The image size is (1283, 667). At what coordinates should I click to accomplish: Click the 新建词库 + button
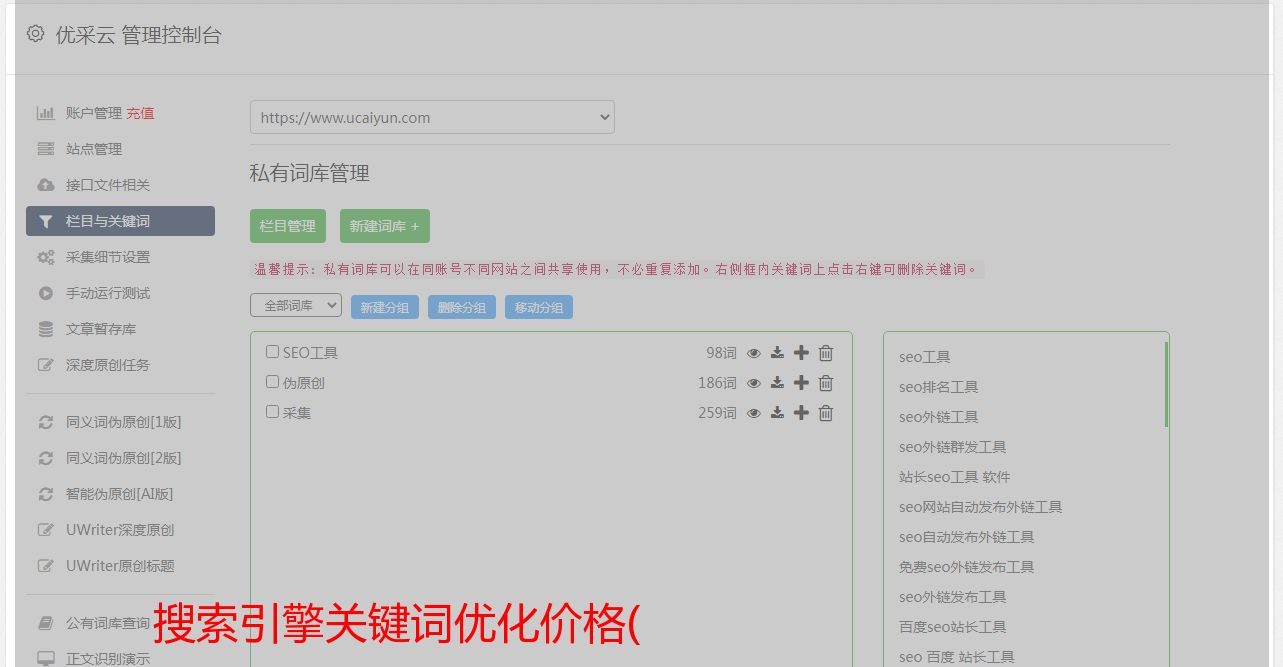(x=384, y=226)
